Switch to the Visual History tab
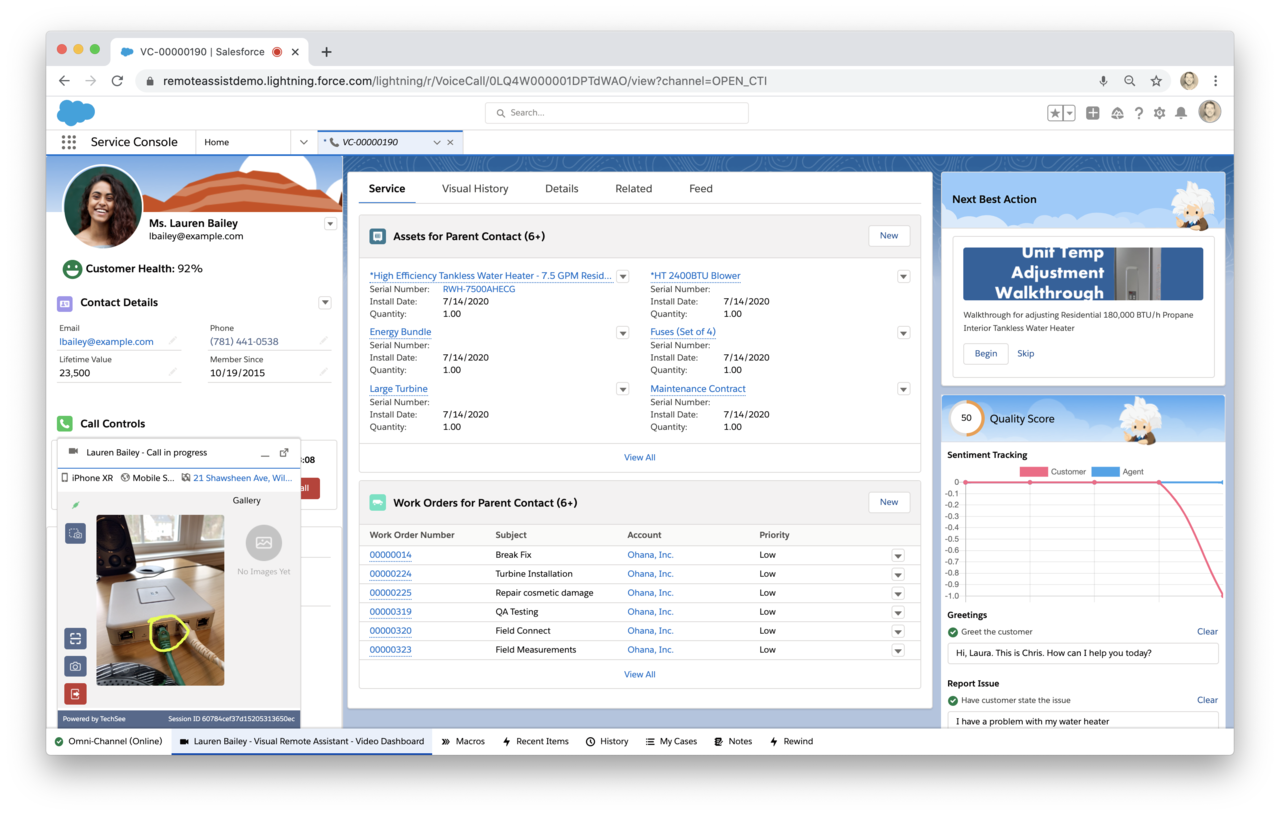Screen dimensions: 1280x816 pyautogui.click(x=475, y=188)
